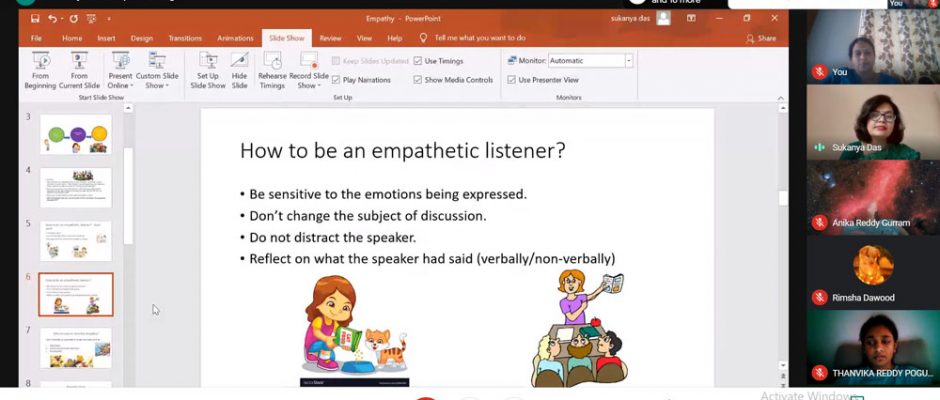Image resolution: width=940 pixels, height=400 pixels.
Task: Switch to the Review tab
Action: [x=330, y=38]
